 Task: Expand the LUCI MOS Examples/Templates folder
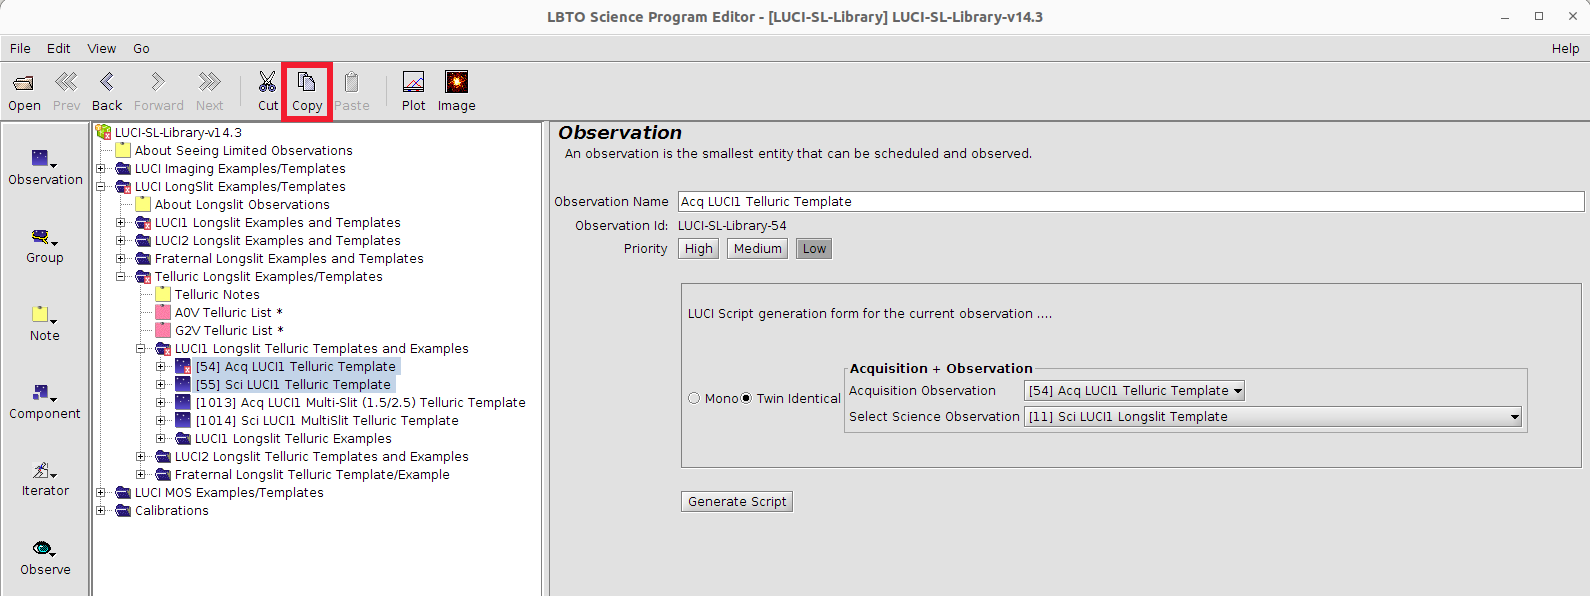click(x=101, y=493)
